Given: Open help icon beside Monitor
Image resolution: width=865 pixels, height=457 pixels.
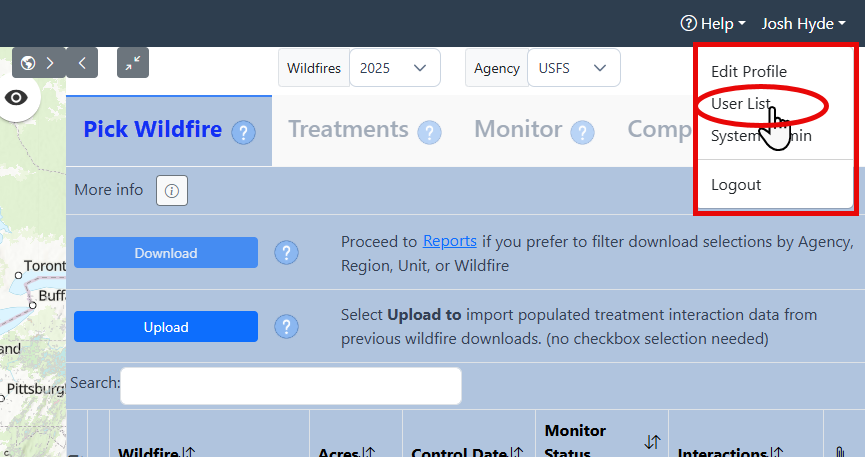Looking at the screenshot, I should coord(582,132).
